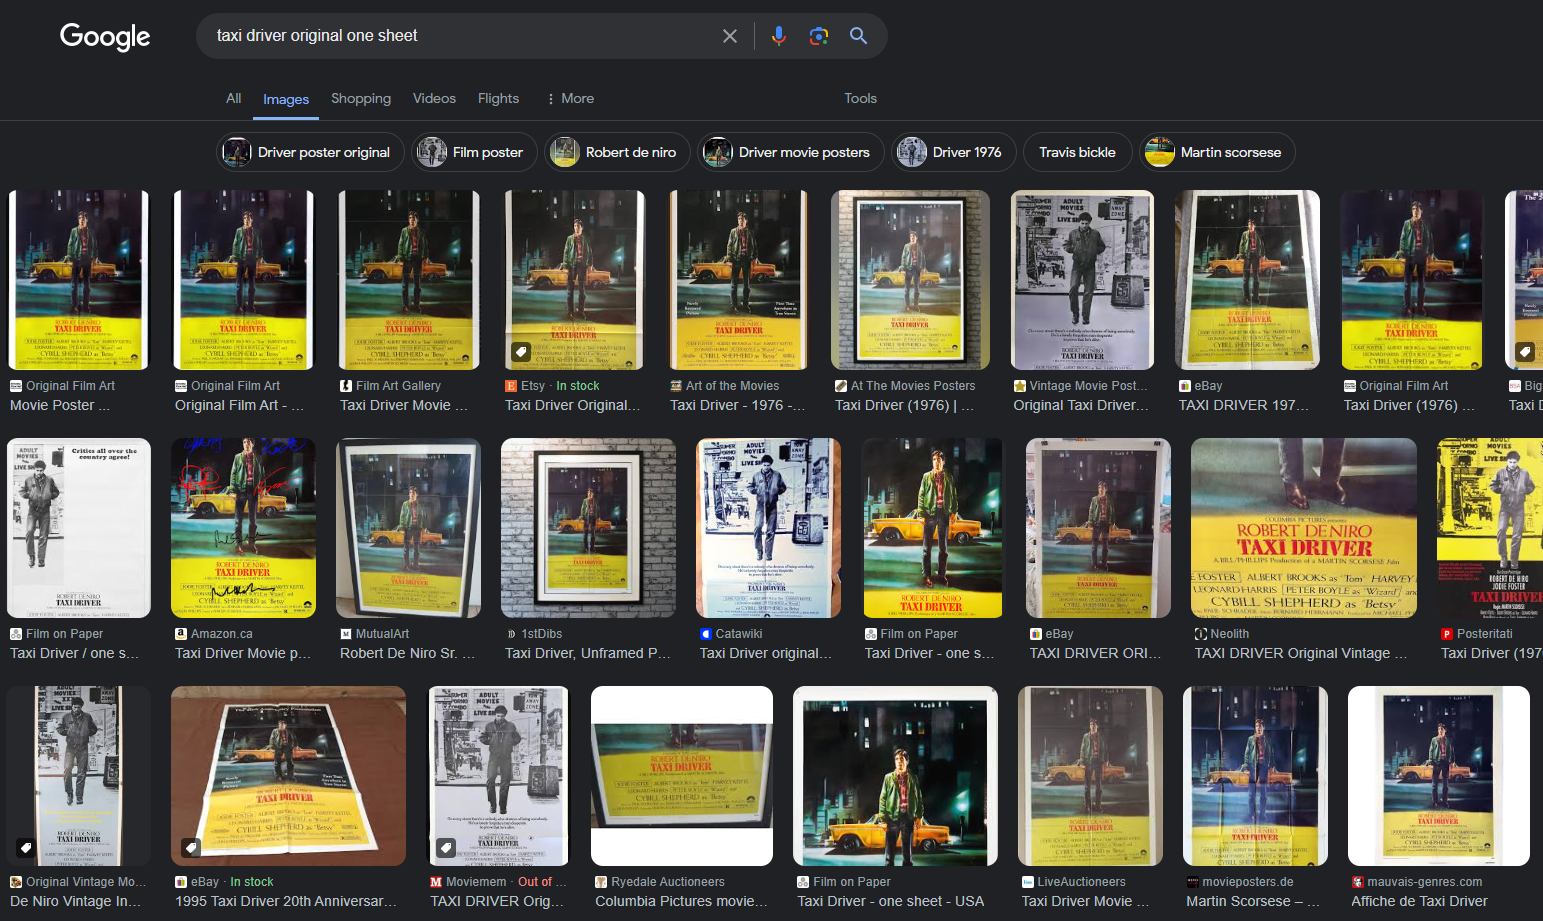Open the More search options menu
Image resolution: width=1543 pixels, height=921 pixels.
[x=571, y=99]
